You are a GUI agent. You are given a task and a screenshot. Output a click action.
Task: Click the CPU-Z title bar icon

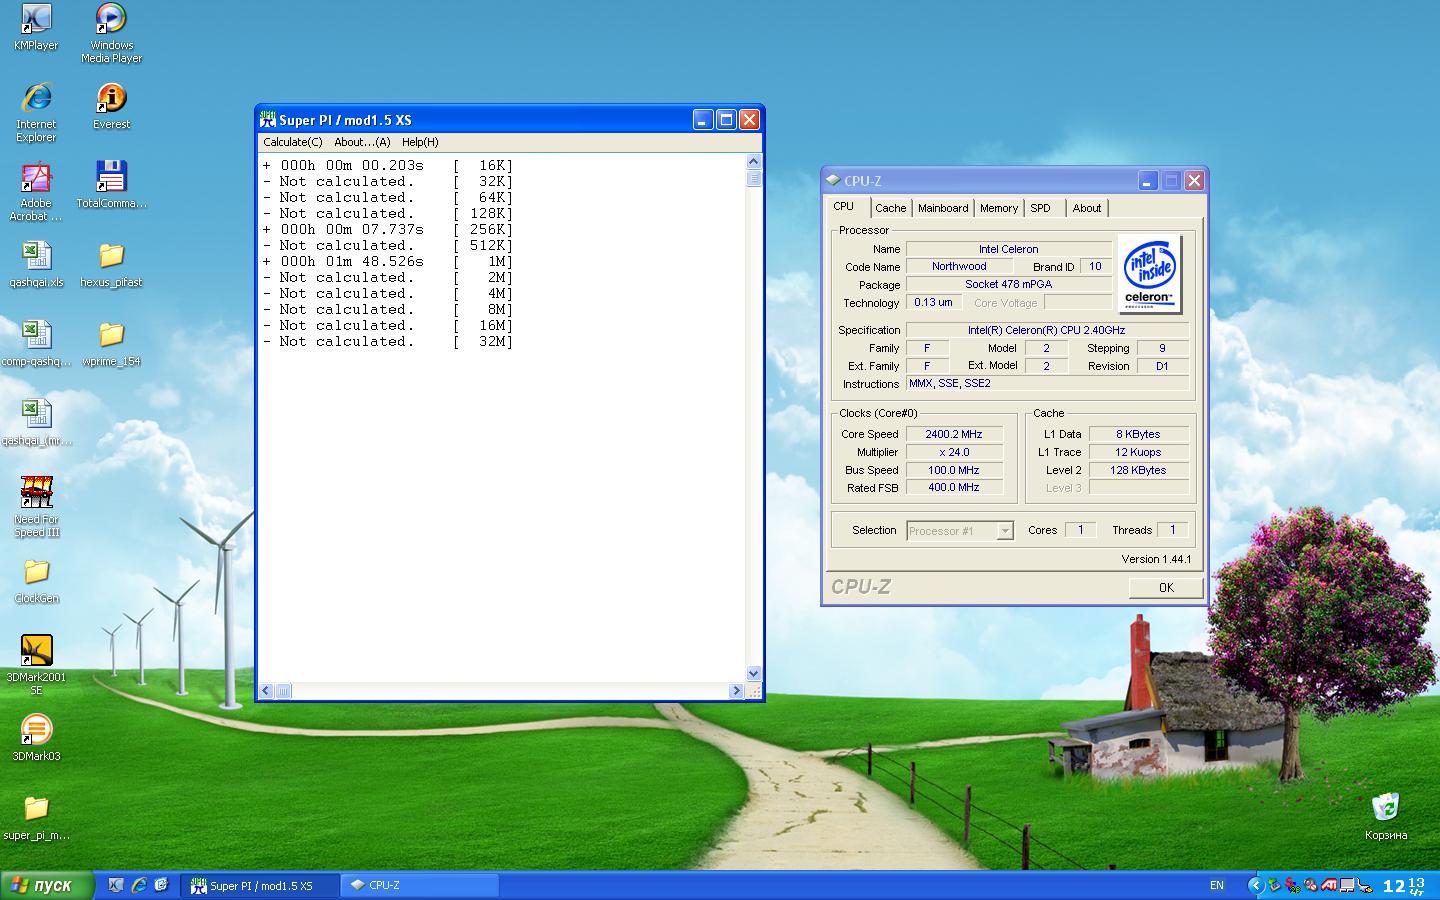pyautogui.click(x=833, y=181)
